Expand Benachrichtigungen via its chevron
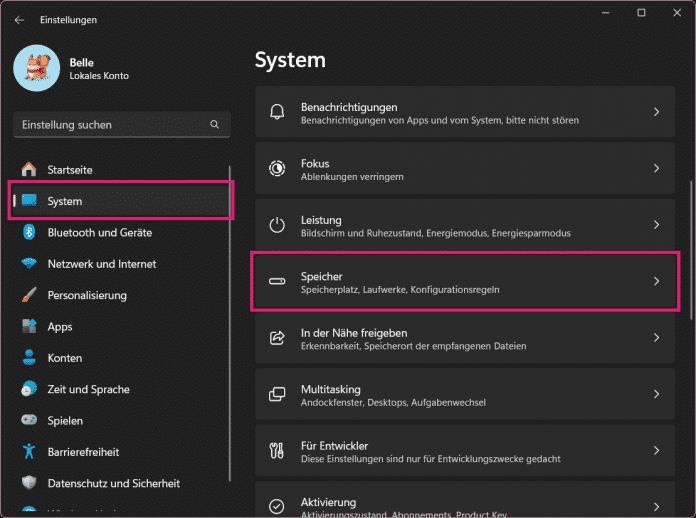 pos(656,113)
